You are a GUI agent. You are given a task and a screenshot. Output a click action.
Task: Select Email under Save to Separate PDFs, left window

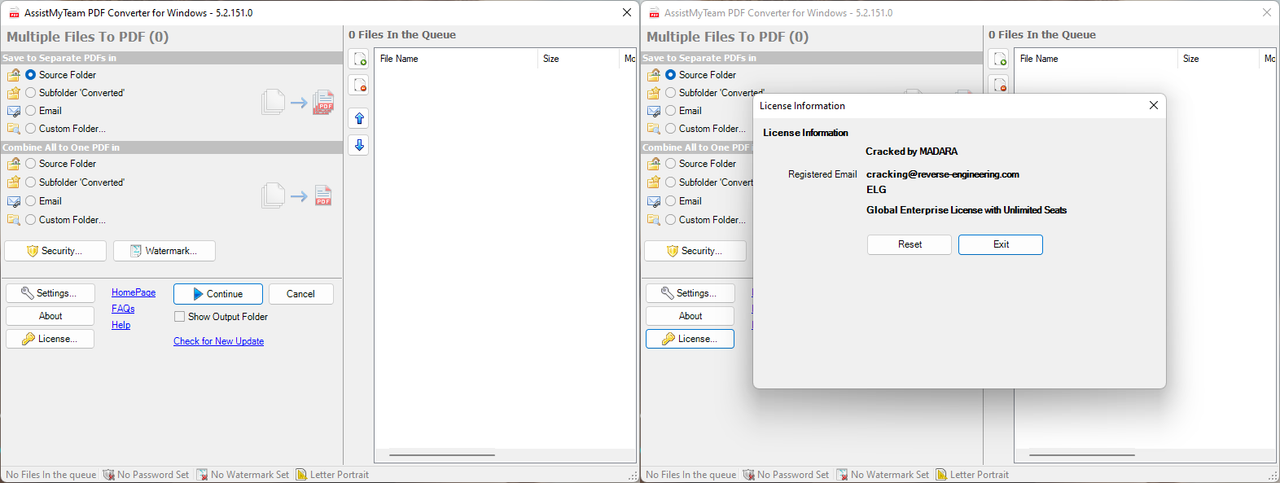click(31, 111)
